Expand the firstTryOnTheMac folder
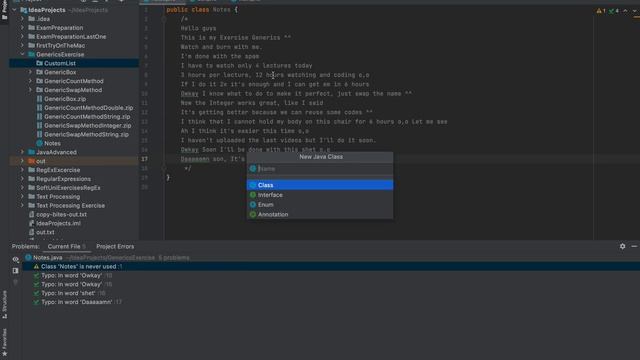 (x=22, y=45)
